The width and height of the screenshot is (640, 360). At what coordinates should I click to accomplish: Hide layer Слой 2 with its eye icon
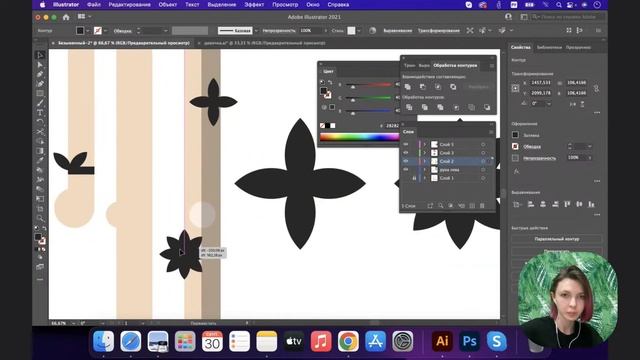tap(406, 161)
